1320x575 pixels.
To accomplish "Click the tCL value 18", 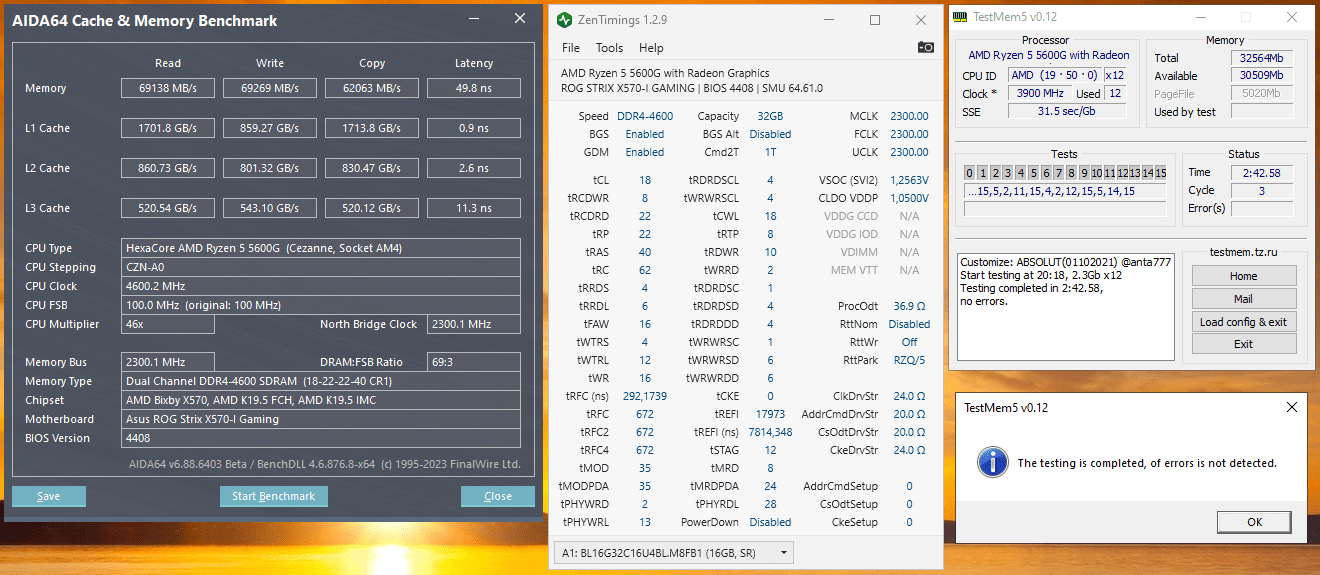I will 645,180.
